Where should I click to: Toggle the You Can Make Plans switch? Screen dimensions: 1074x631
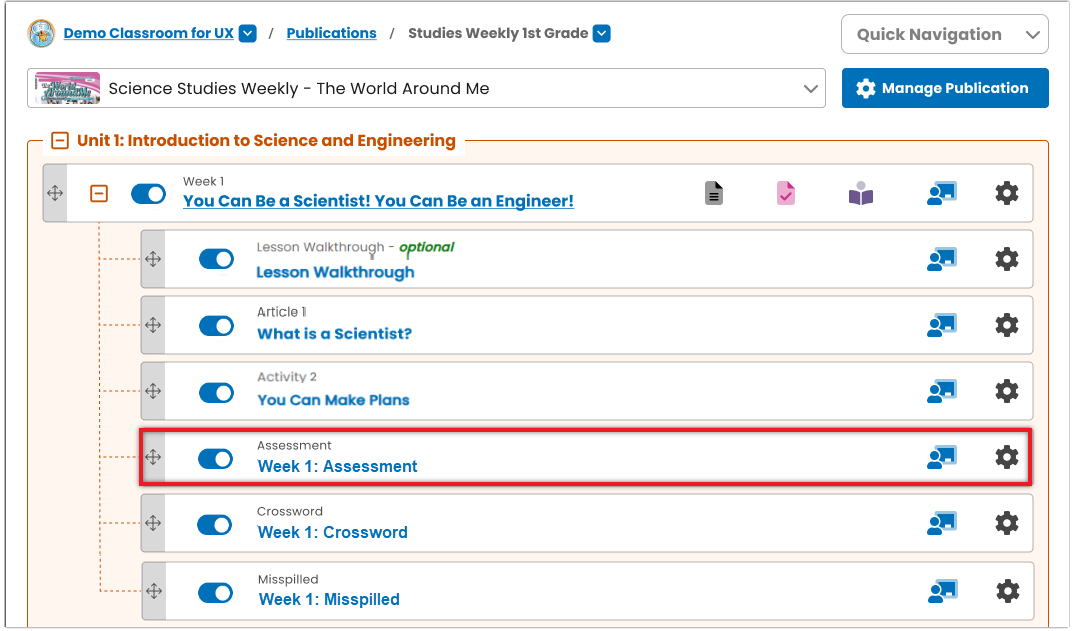click(x=216, y=393)
